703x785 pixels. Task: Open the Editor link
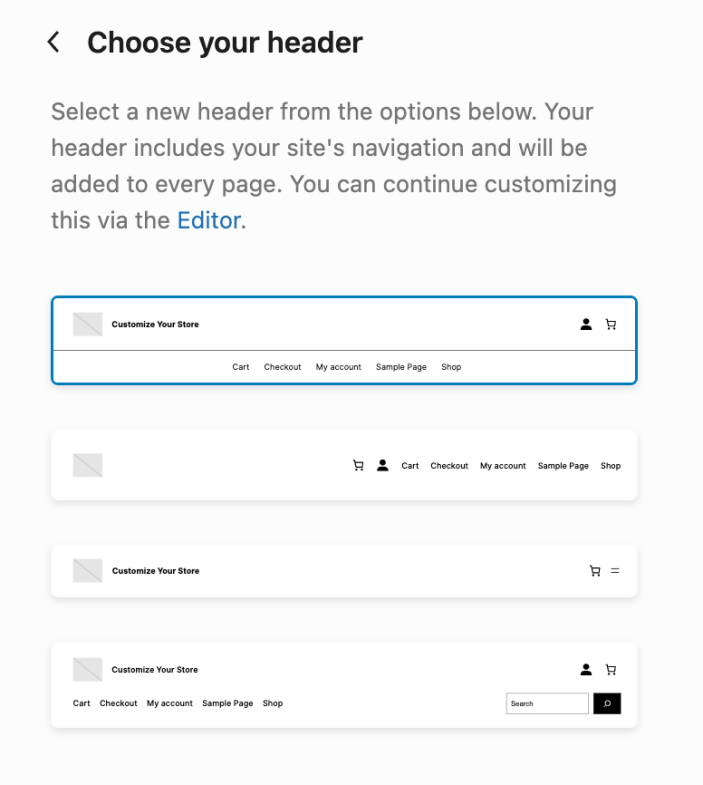pos(209,220)
